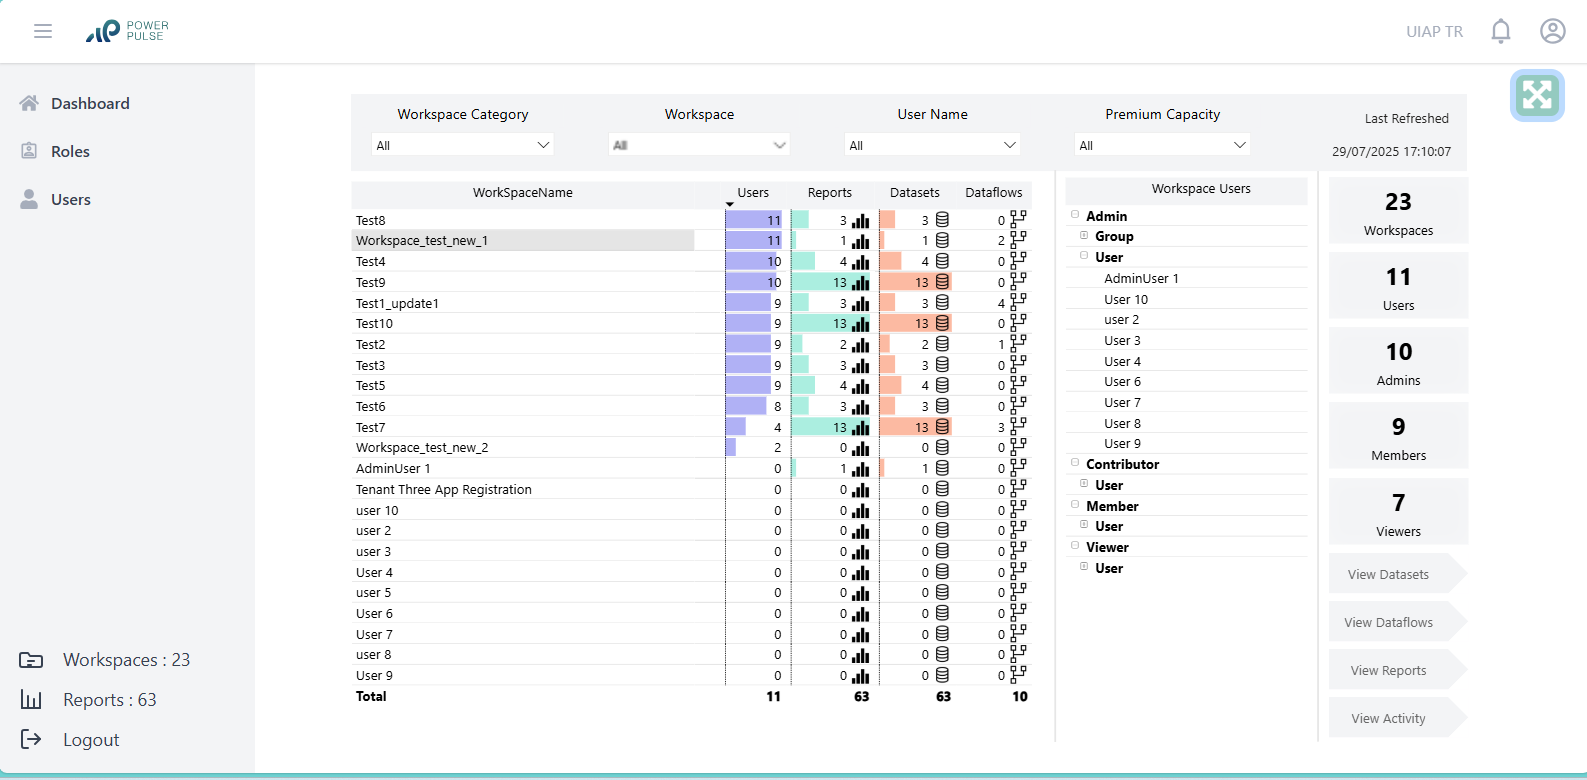Click the fullscreen expand icon
Viewport: 1587px width, 780px height.
(x=1537, y=95)
